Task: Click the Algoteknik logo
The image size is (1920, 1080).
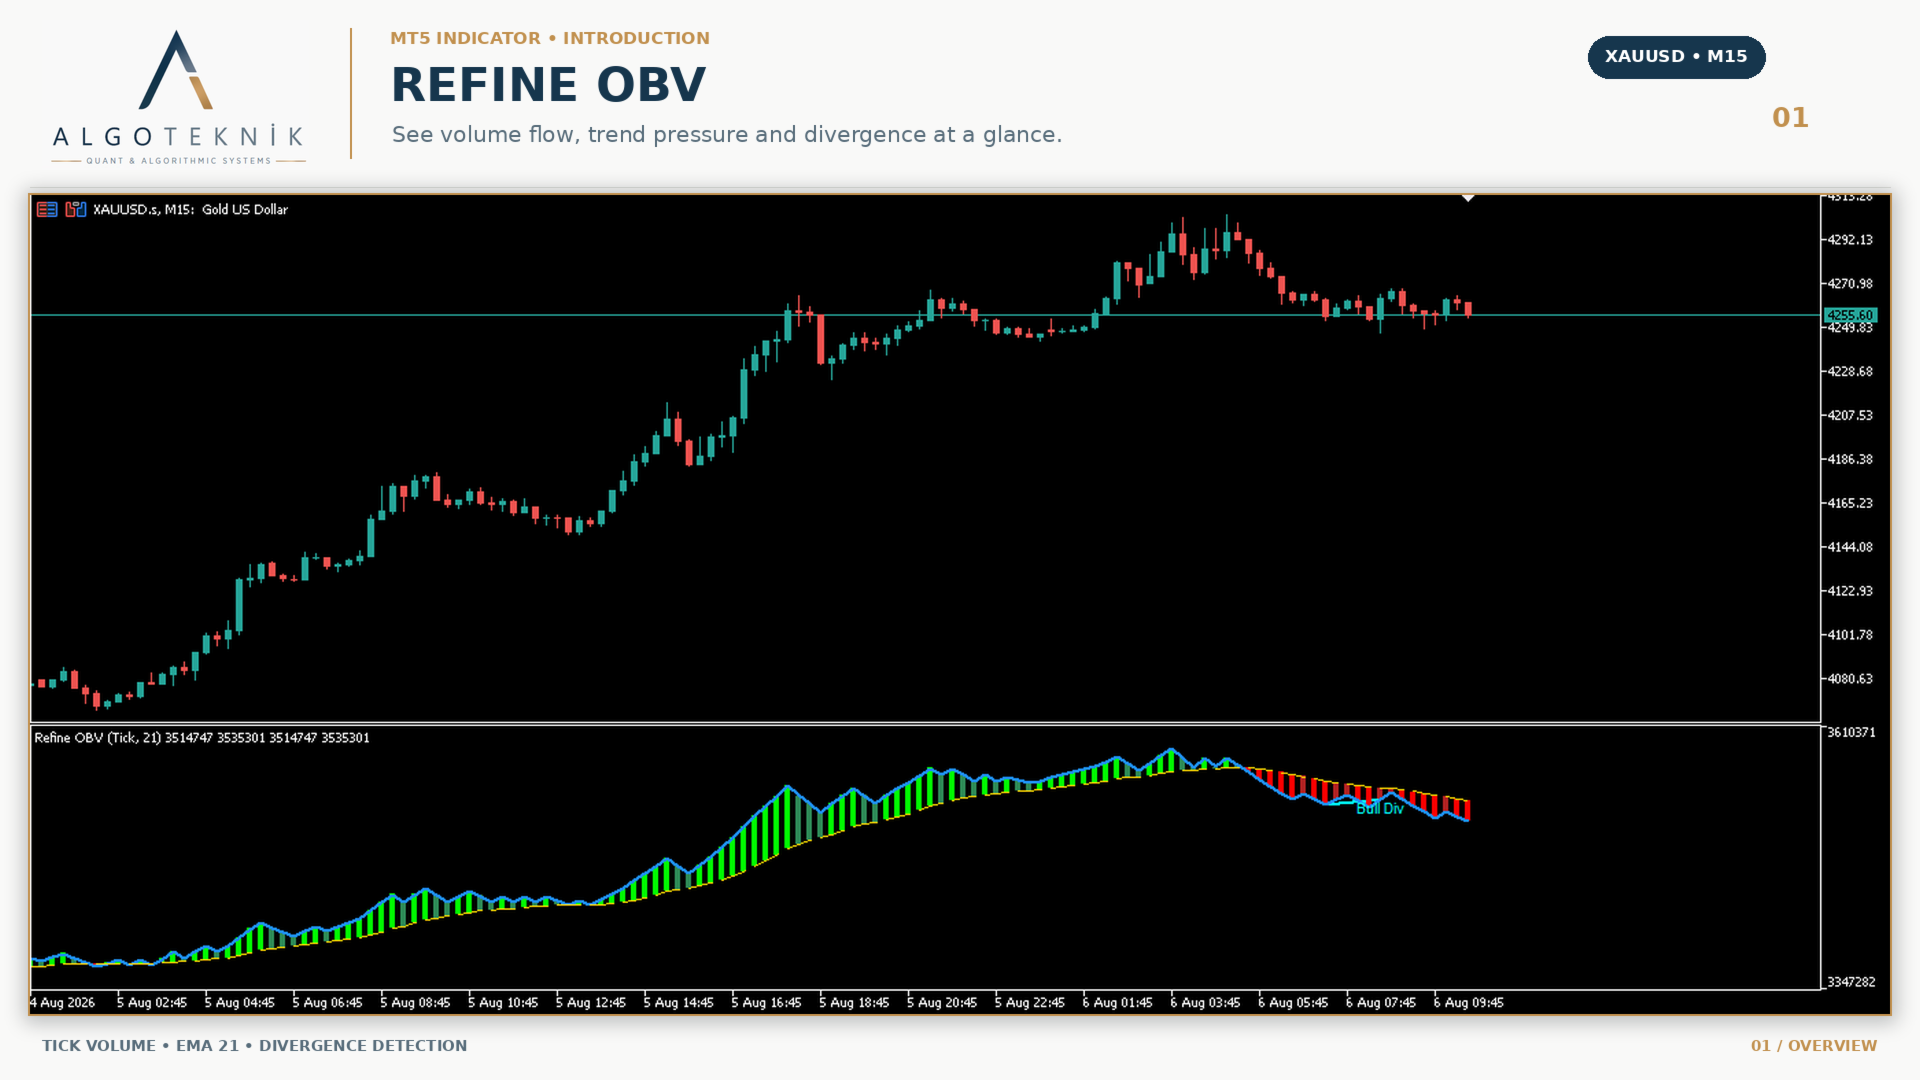Action: click(178, 97)
